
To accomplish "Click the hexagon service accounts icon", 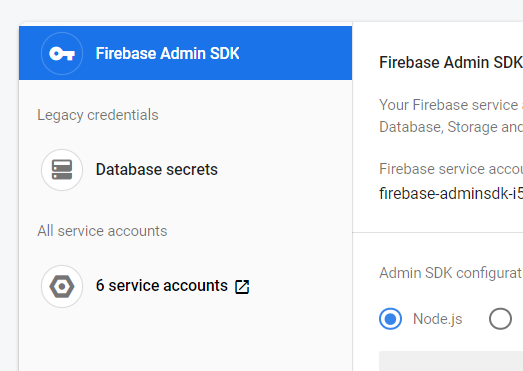I will [62, 286].
